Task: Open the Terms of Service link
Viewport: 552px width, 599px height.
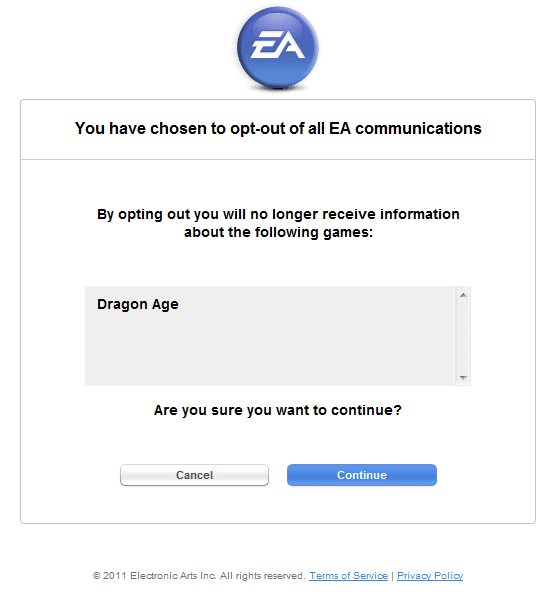Action: pyautogui.click(x=348, y=576)
